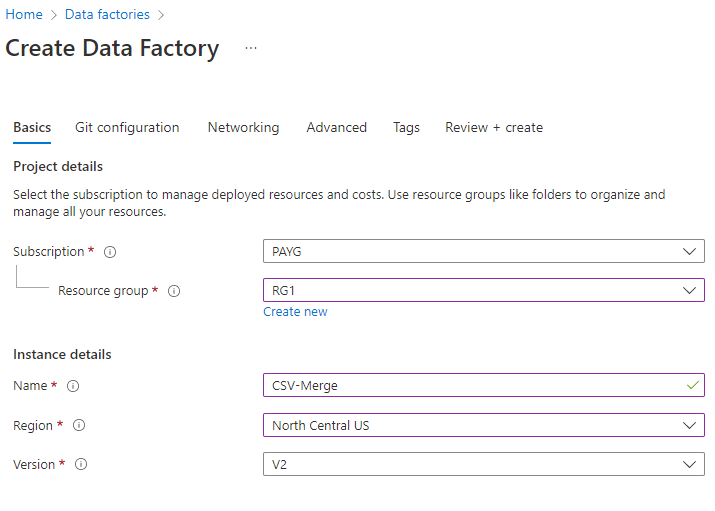Click the Version info icon

pyautogui.click(x=81, y=464)
